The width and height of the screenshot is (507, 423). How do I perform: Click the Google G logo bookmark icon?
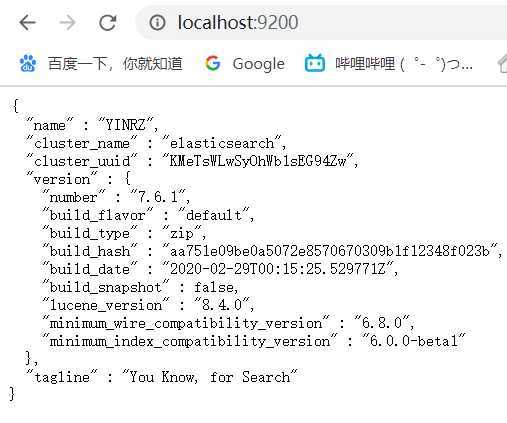coord(213,63)
